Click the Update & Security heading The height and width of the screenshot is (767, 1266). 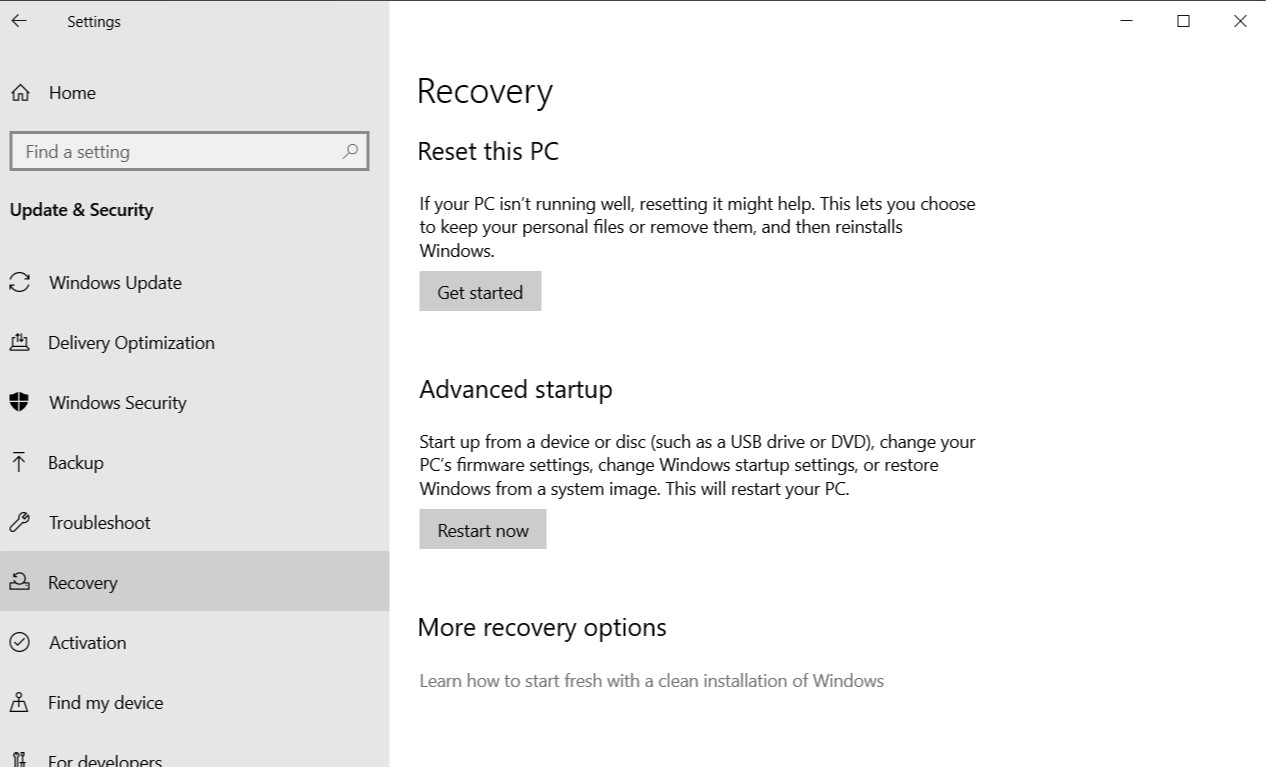81,210
